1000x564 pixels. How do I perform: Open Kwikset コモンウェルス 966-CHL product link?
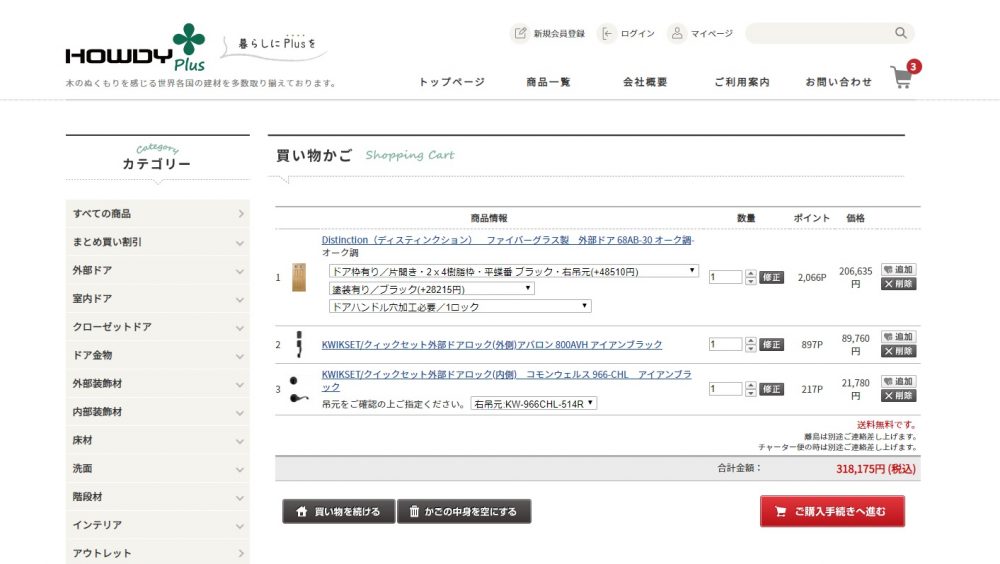click(506, 380)
